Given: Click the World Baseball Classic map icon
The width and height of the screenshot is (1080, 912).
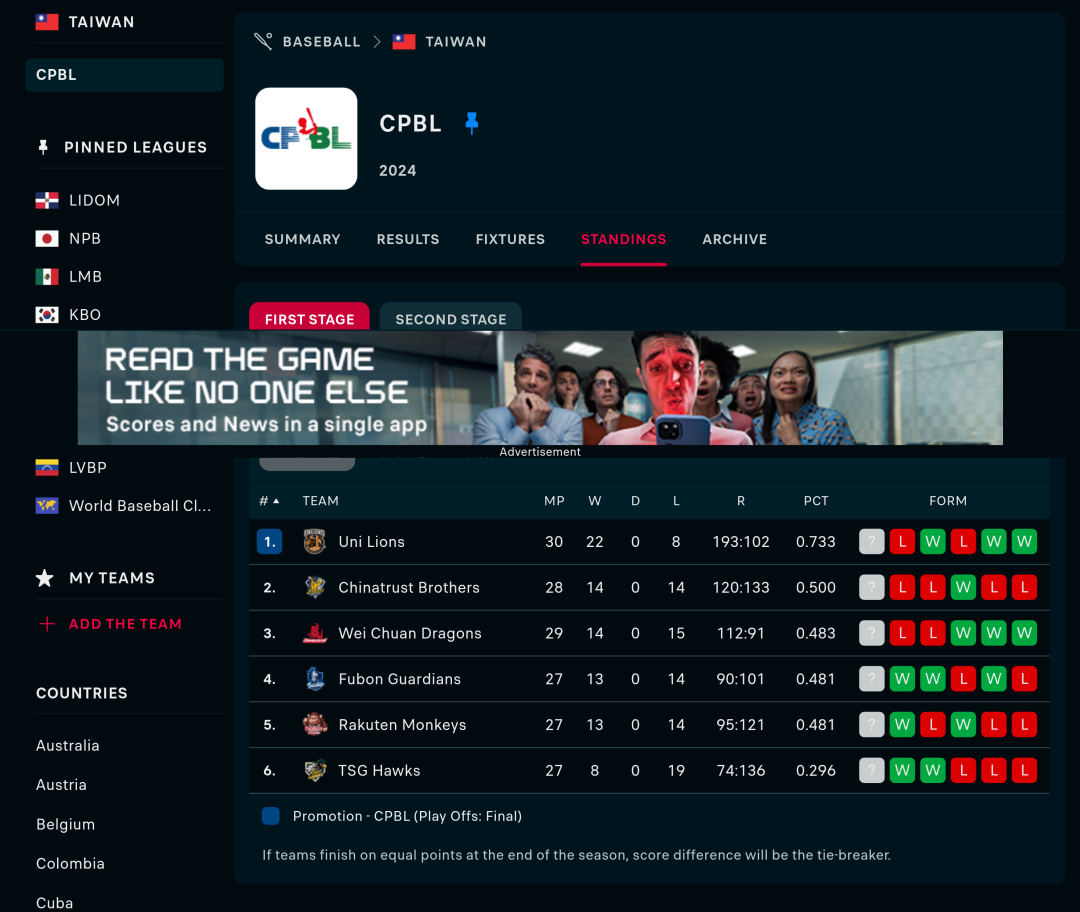Looking at the screenshot, I should click(47, 506).
